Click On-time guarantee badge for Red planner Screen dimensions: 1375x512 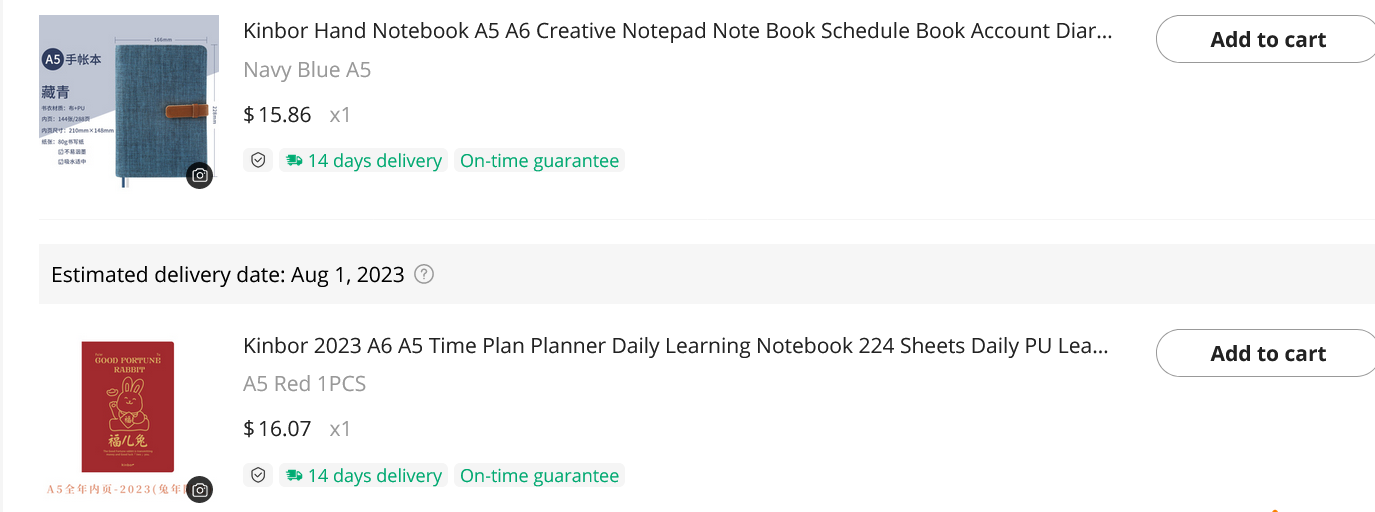(539, 475)
